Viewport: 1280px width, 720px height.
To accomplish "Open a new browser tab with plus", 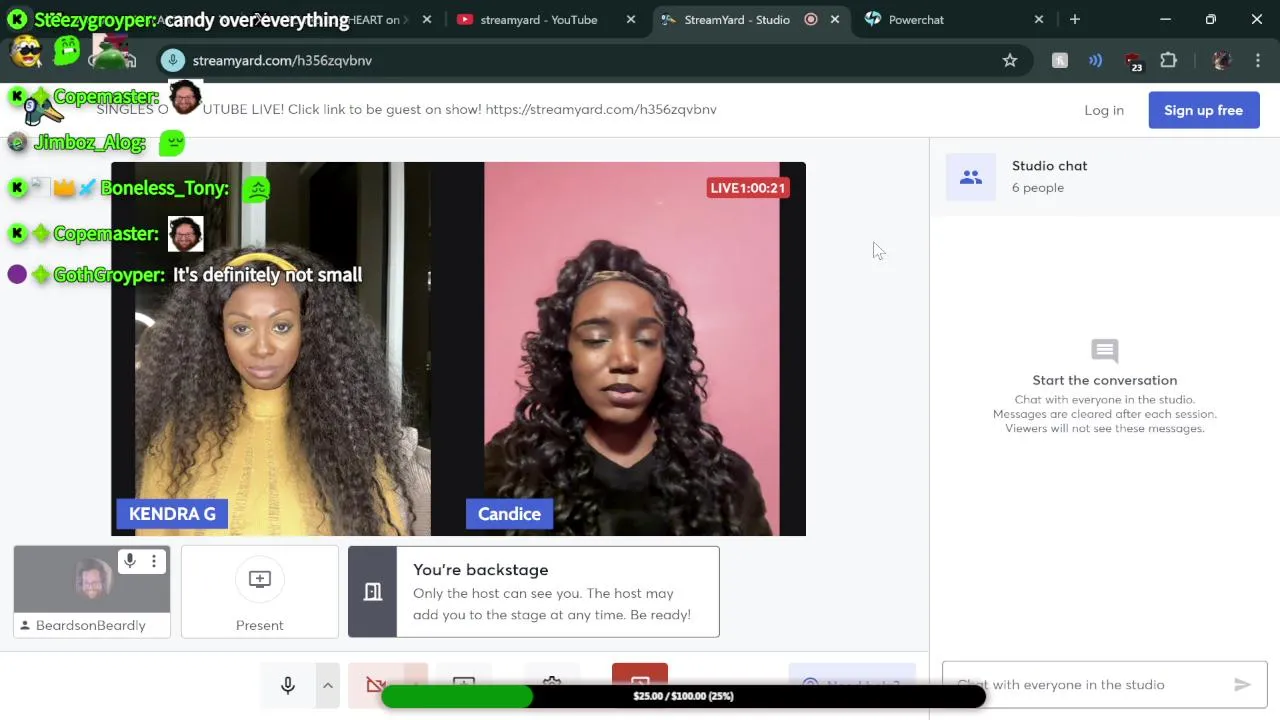I will pyautogui.click(x=1075, y=19).
